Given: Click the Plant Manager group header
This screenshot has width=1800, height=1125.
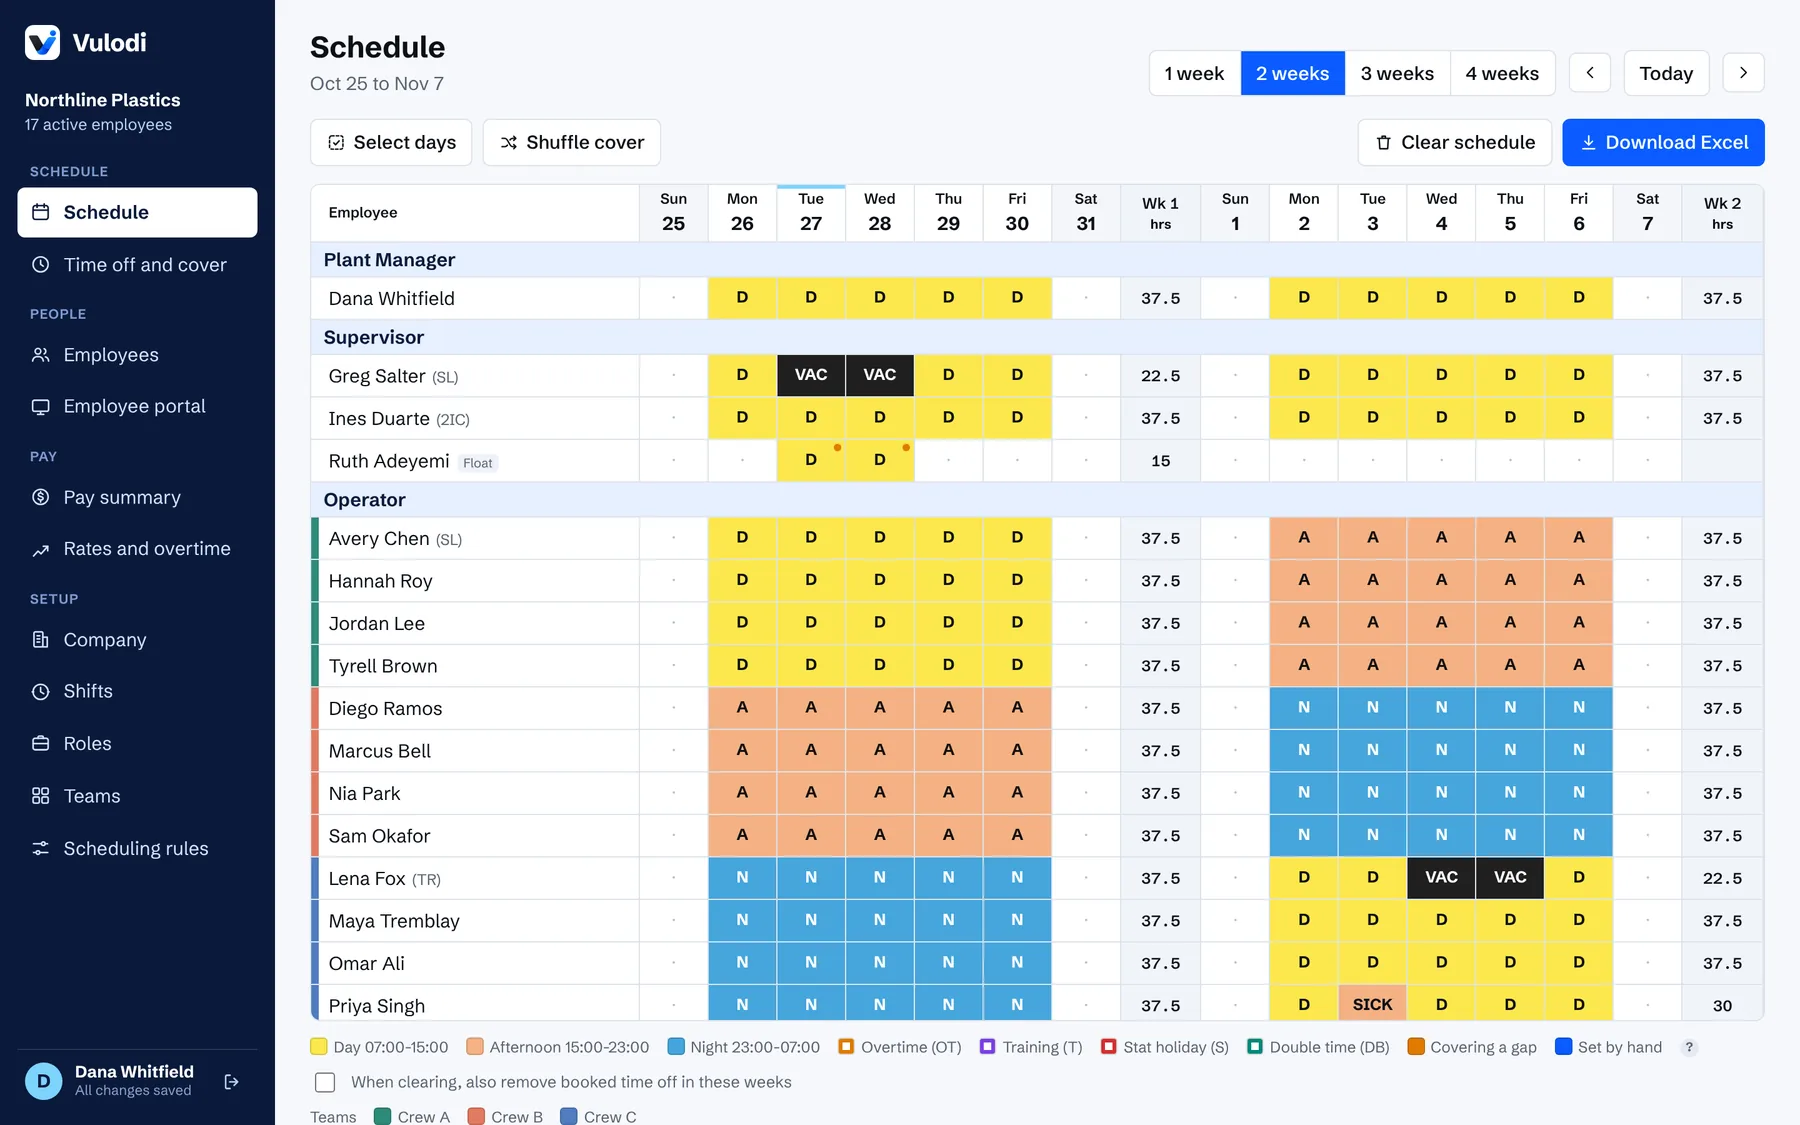Looking at the screenshot, I should point(1037,260).
